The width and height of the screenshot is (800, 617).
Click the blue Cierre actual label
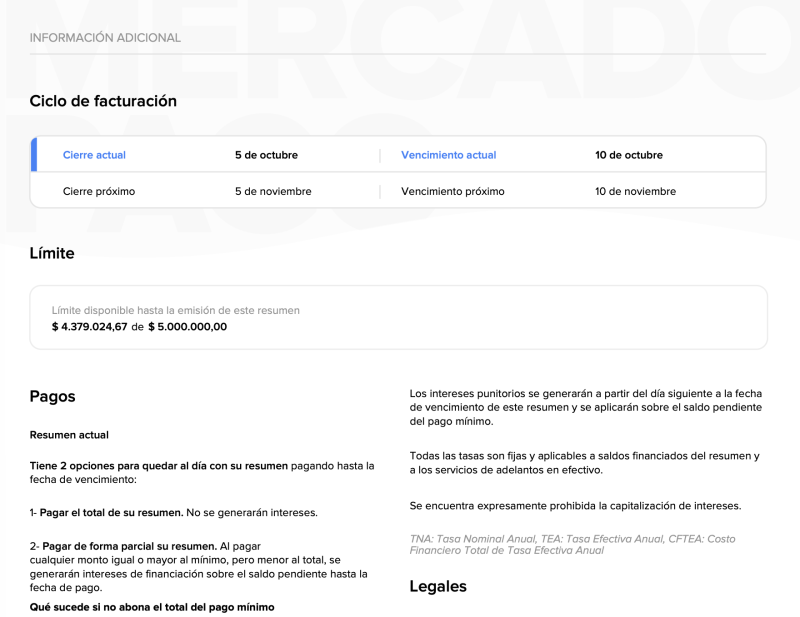94,155
